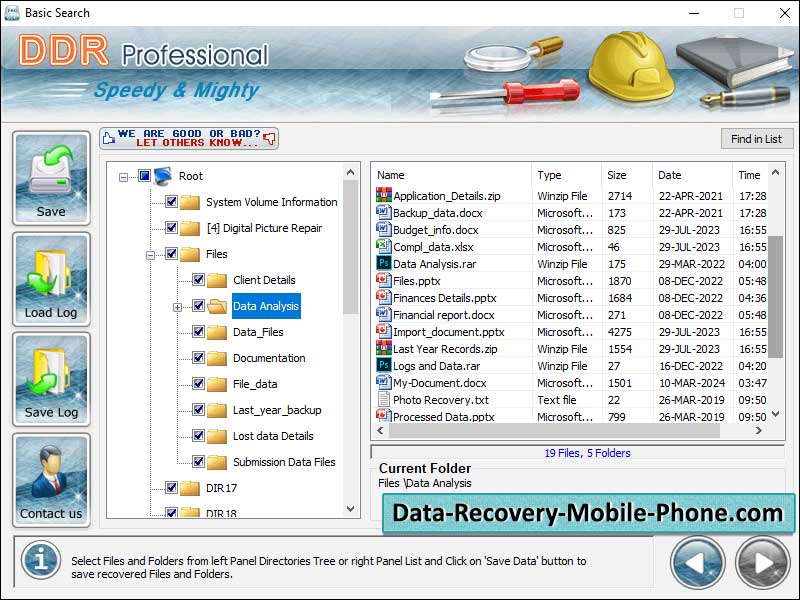Viewport: 800px width, 600px height.
Task: Click the Find in List button
Action: pos(757,139)
